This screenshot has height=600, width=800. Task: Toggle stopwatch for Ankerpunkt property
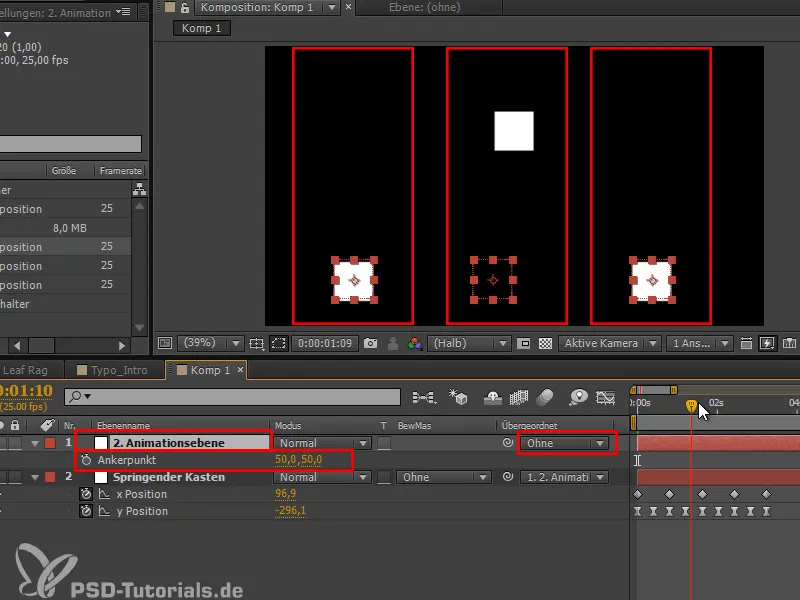tap(86, 460)
